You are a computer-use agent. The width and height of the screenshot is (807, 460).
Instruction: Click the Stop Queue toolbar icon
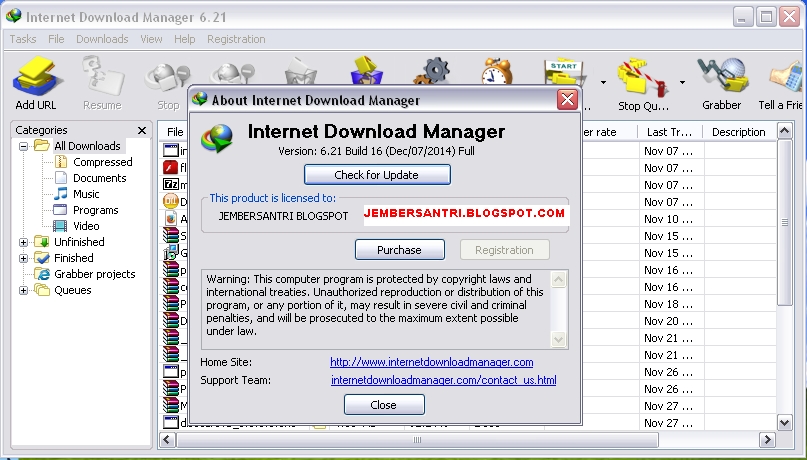pos(643,78)
